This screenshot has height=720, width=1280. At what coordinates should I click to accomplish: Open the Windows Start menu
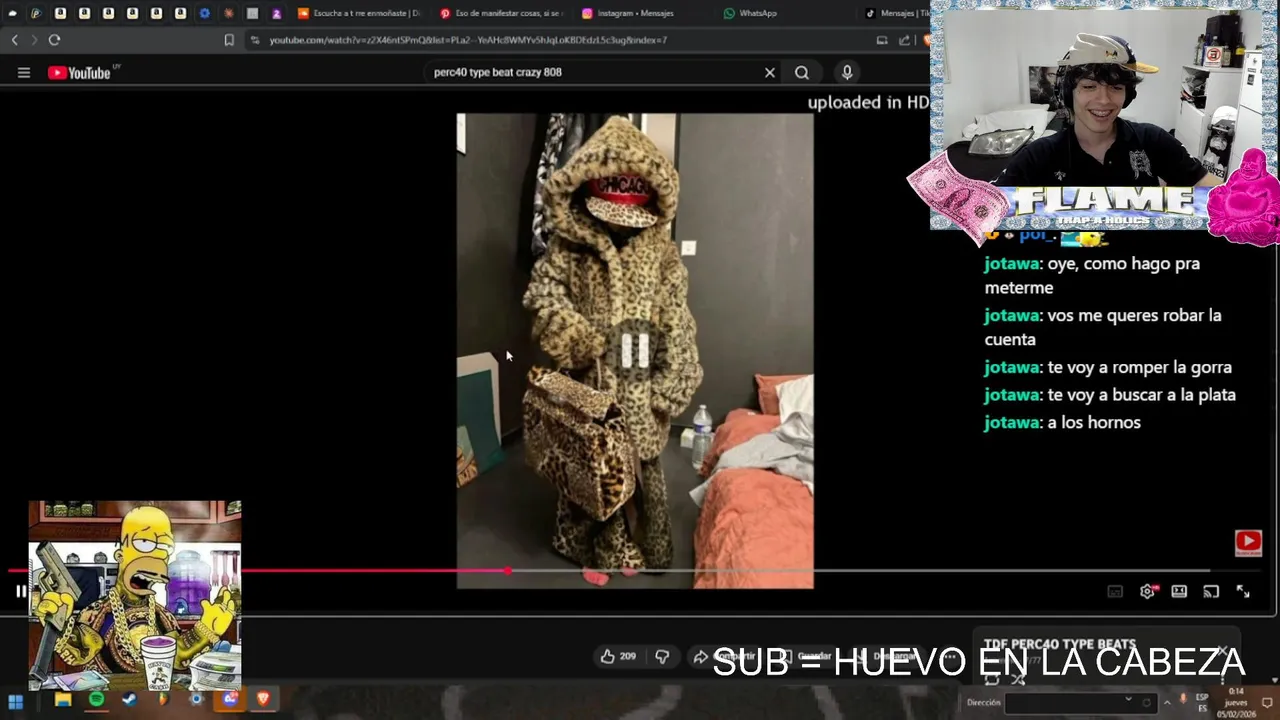(x=15, y=700)
